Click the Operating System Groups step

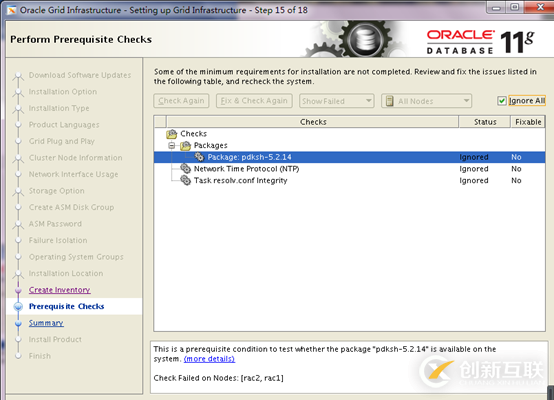click(x=76, y=257)
